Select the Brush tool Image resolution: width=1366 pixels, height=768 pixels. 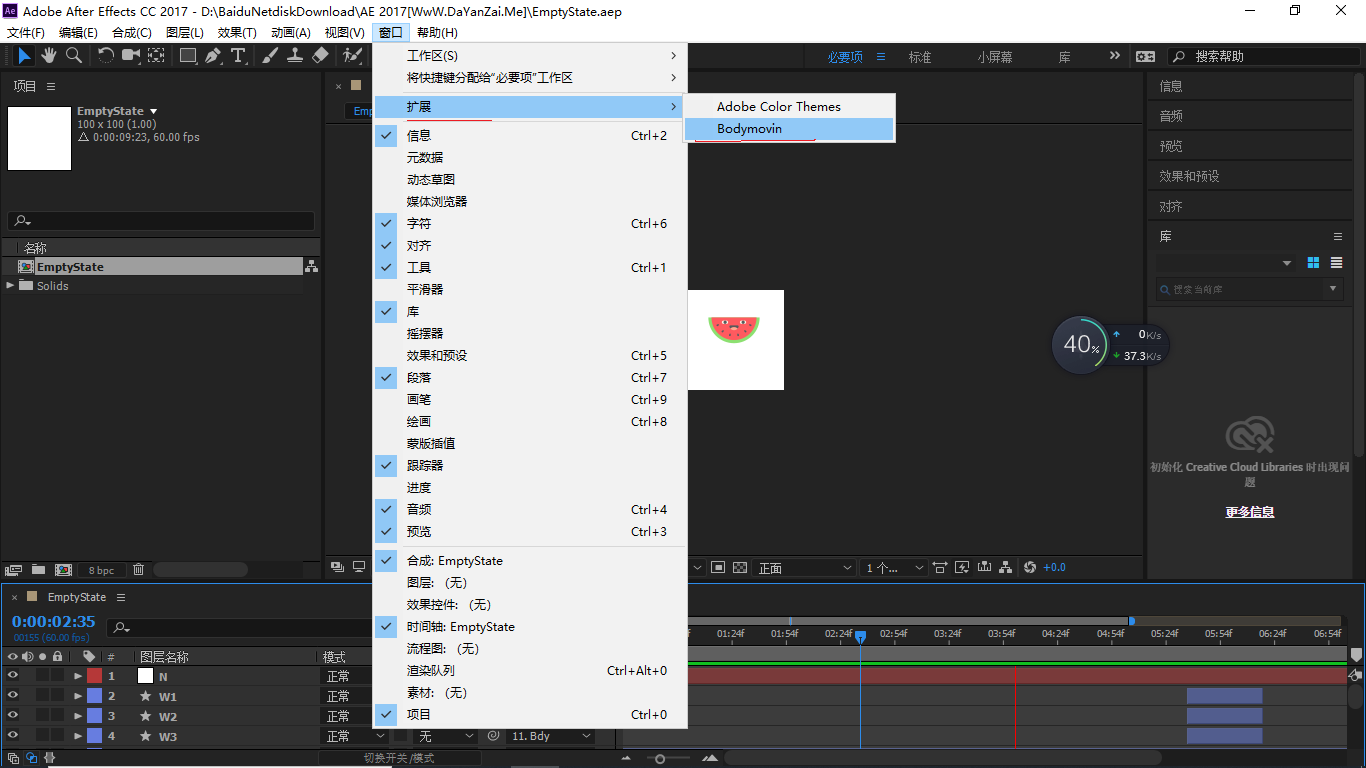pos(268,56)
